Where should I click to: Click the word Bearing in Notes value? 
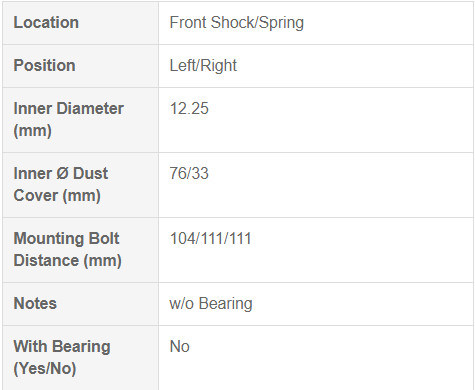226,304
